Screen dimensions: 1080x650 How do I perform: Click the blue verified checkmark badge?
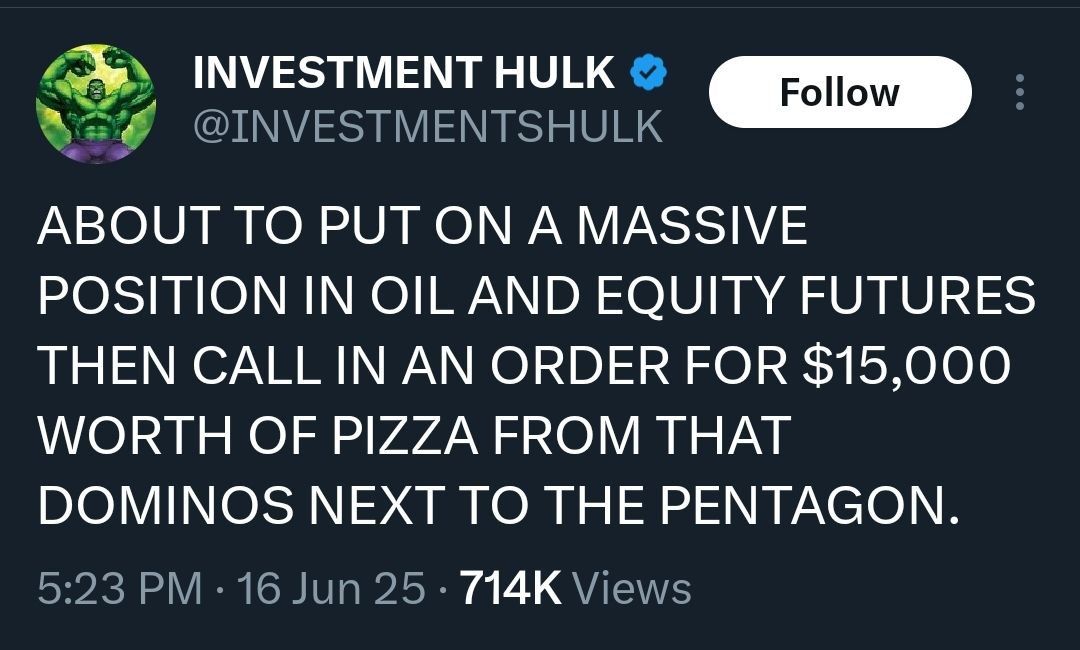[648, 72]
